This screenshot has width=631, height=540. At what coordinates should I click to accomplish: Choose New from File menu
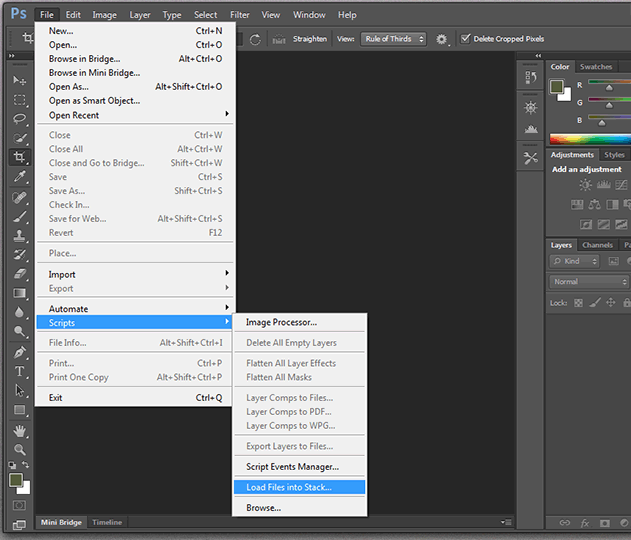click(x=135, y=31)
